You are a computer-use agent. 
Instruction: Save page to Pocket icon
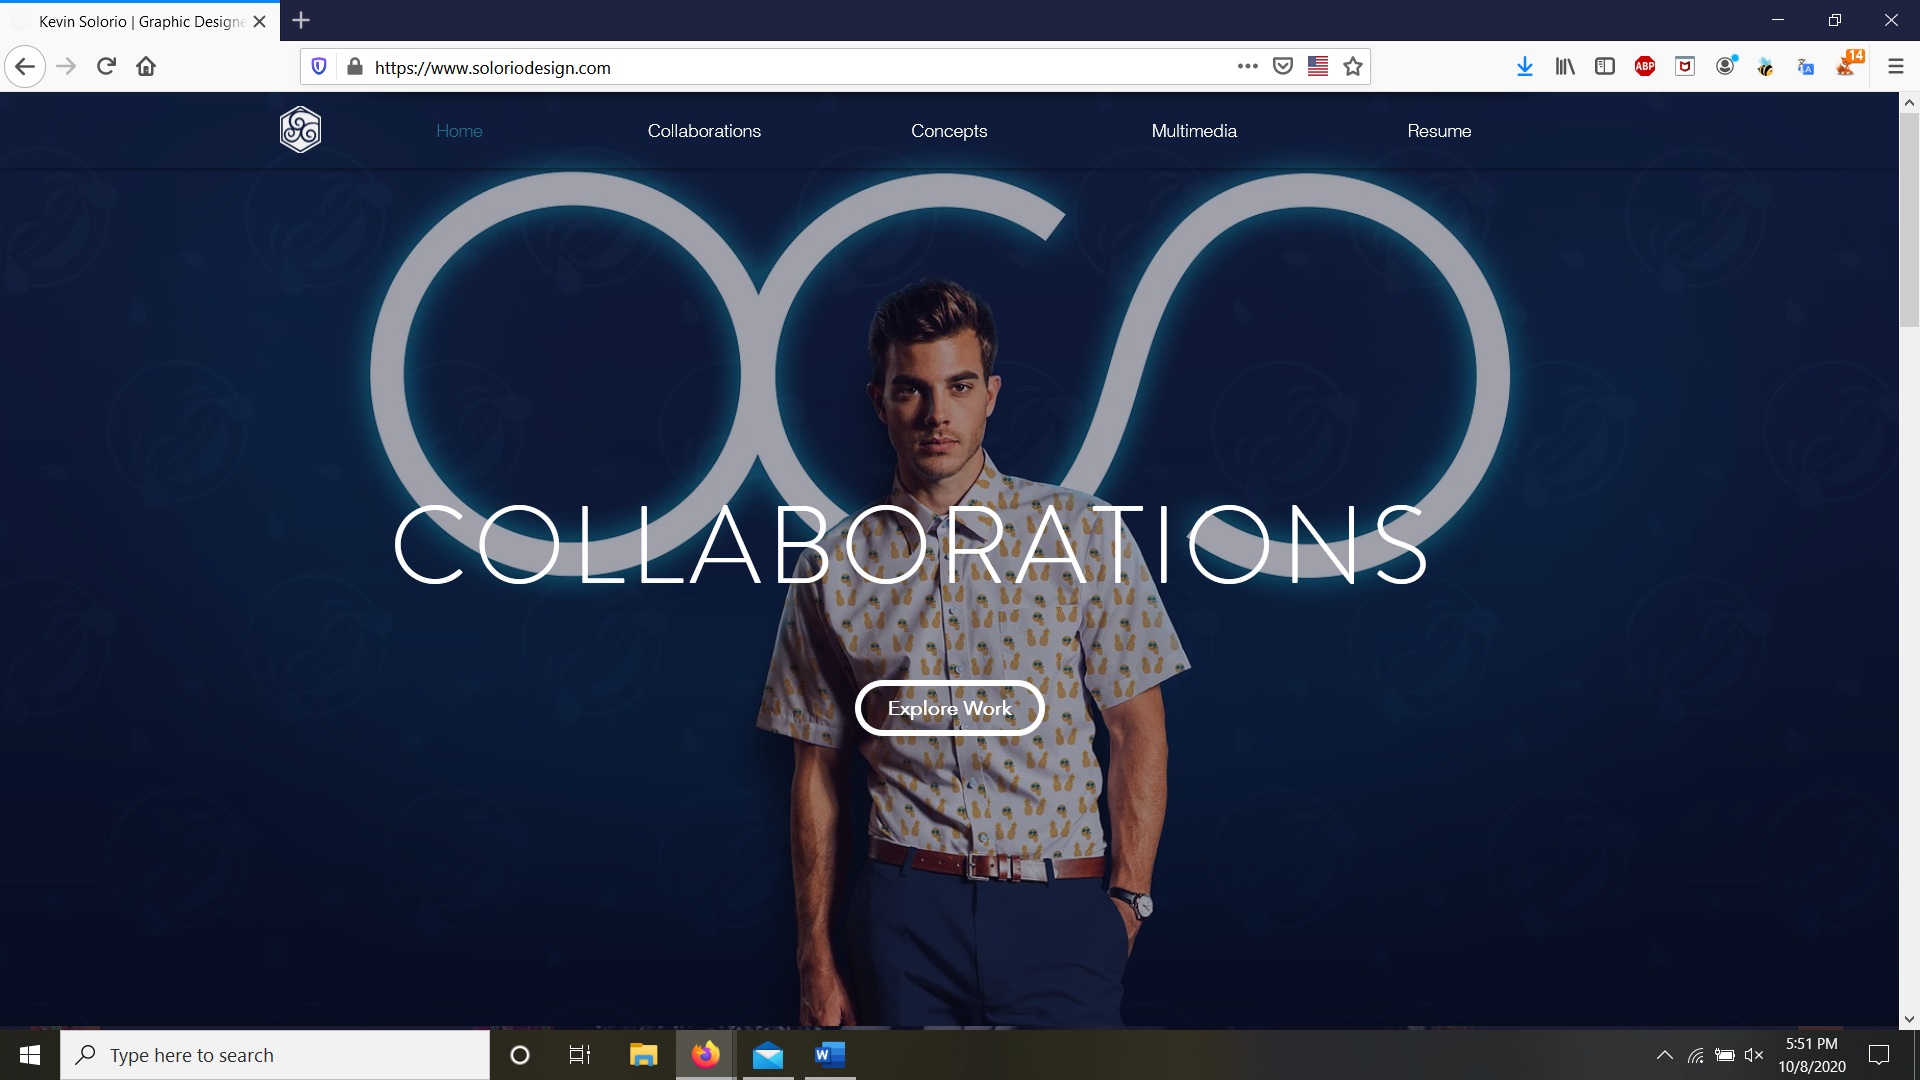tap(1283, 67)
